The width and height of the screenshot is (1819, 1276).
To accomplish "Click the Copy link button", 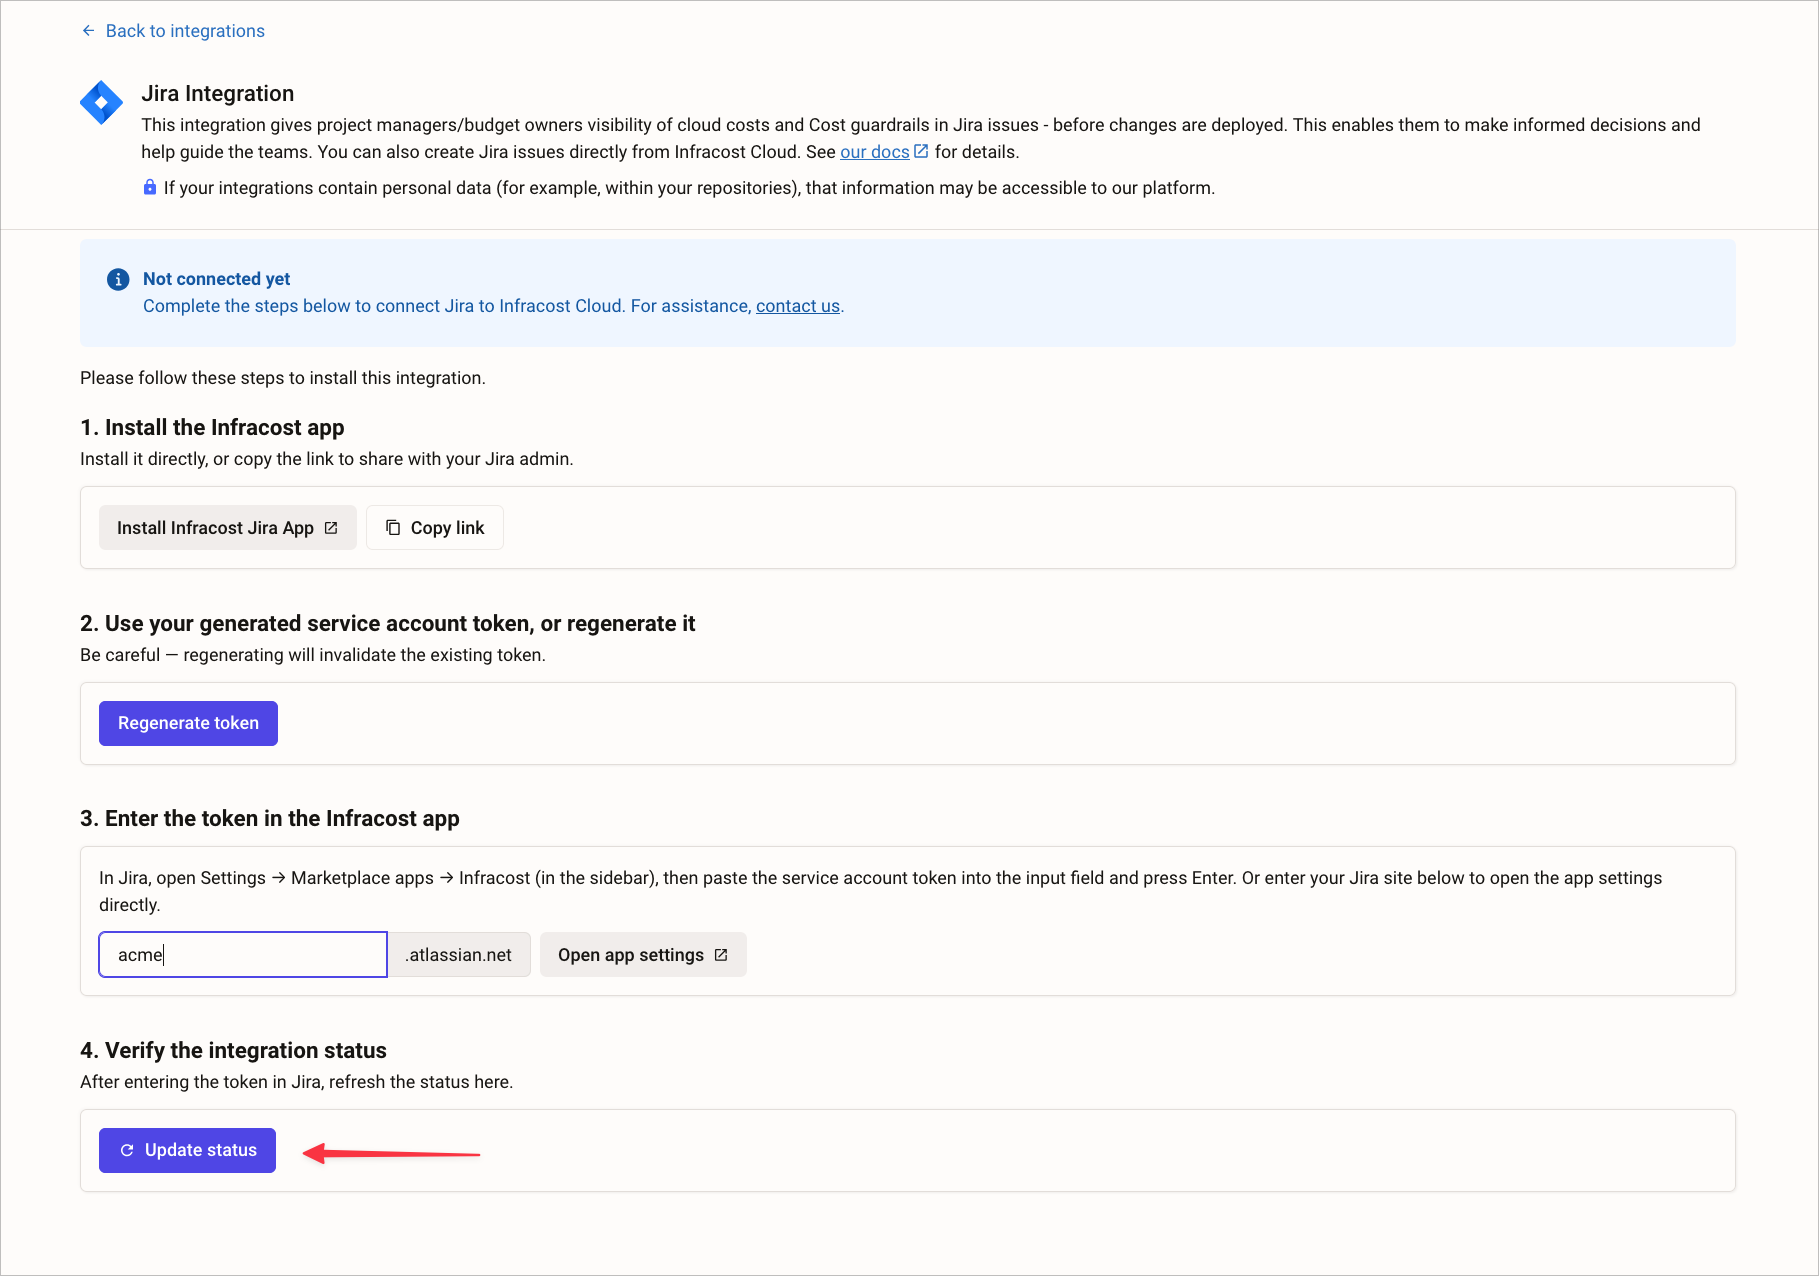I will click(x=435, y=528).
